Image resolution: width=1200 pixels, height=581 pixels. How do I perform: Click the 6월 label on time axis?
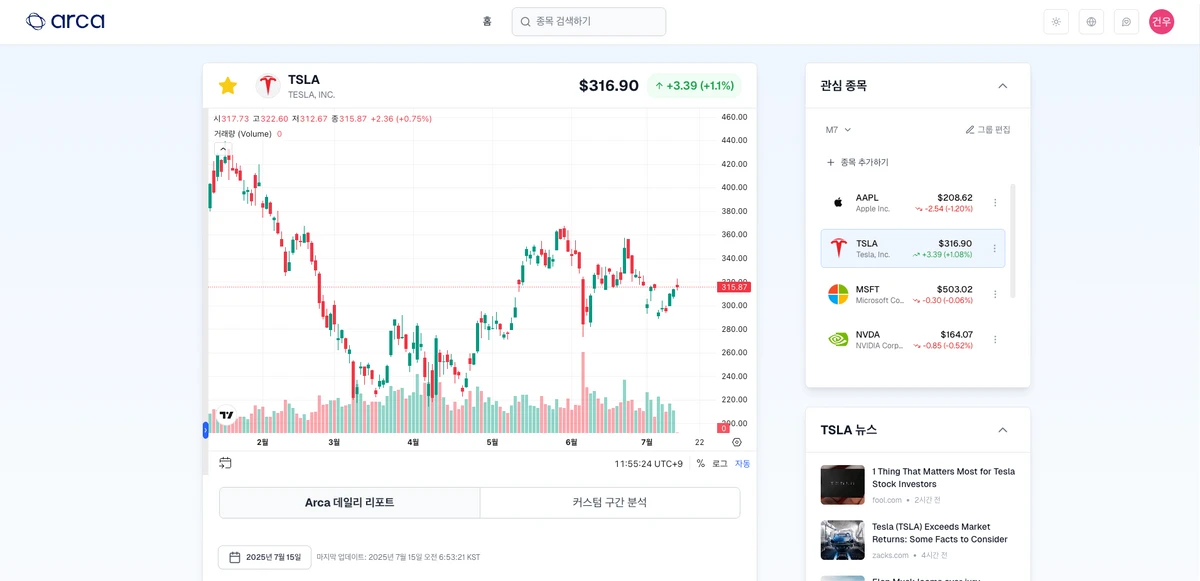tap(571, 442)
